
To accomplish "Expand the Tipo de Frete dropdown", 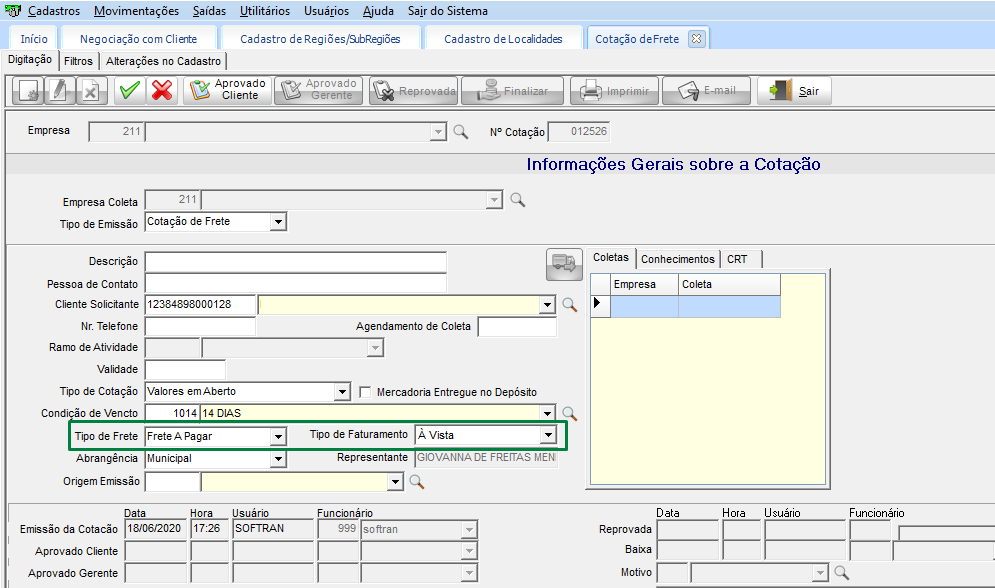I will [277, 436].
